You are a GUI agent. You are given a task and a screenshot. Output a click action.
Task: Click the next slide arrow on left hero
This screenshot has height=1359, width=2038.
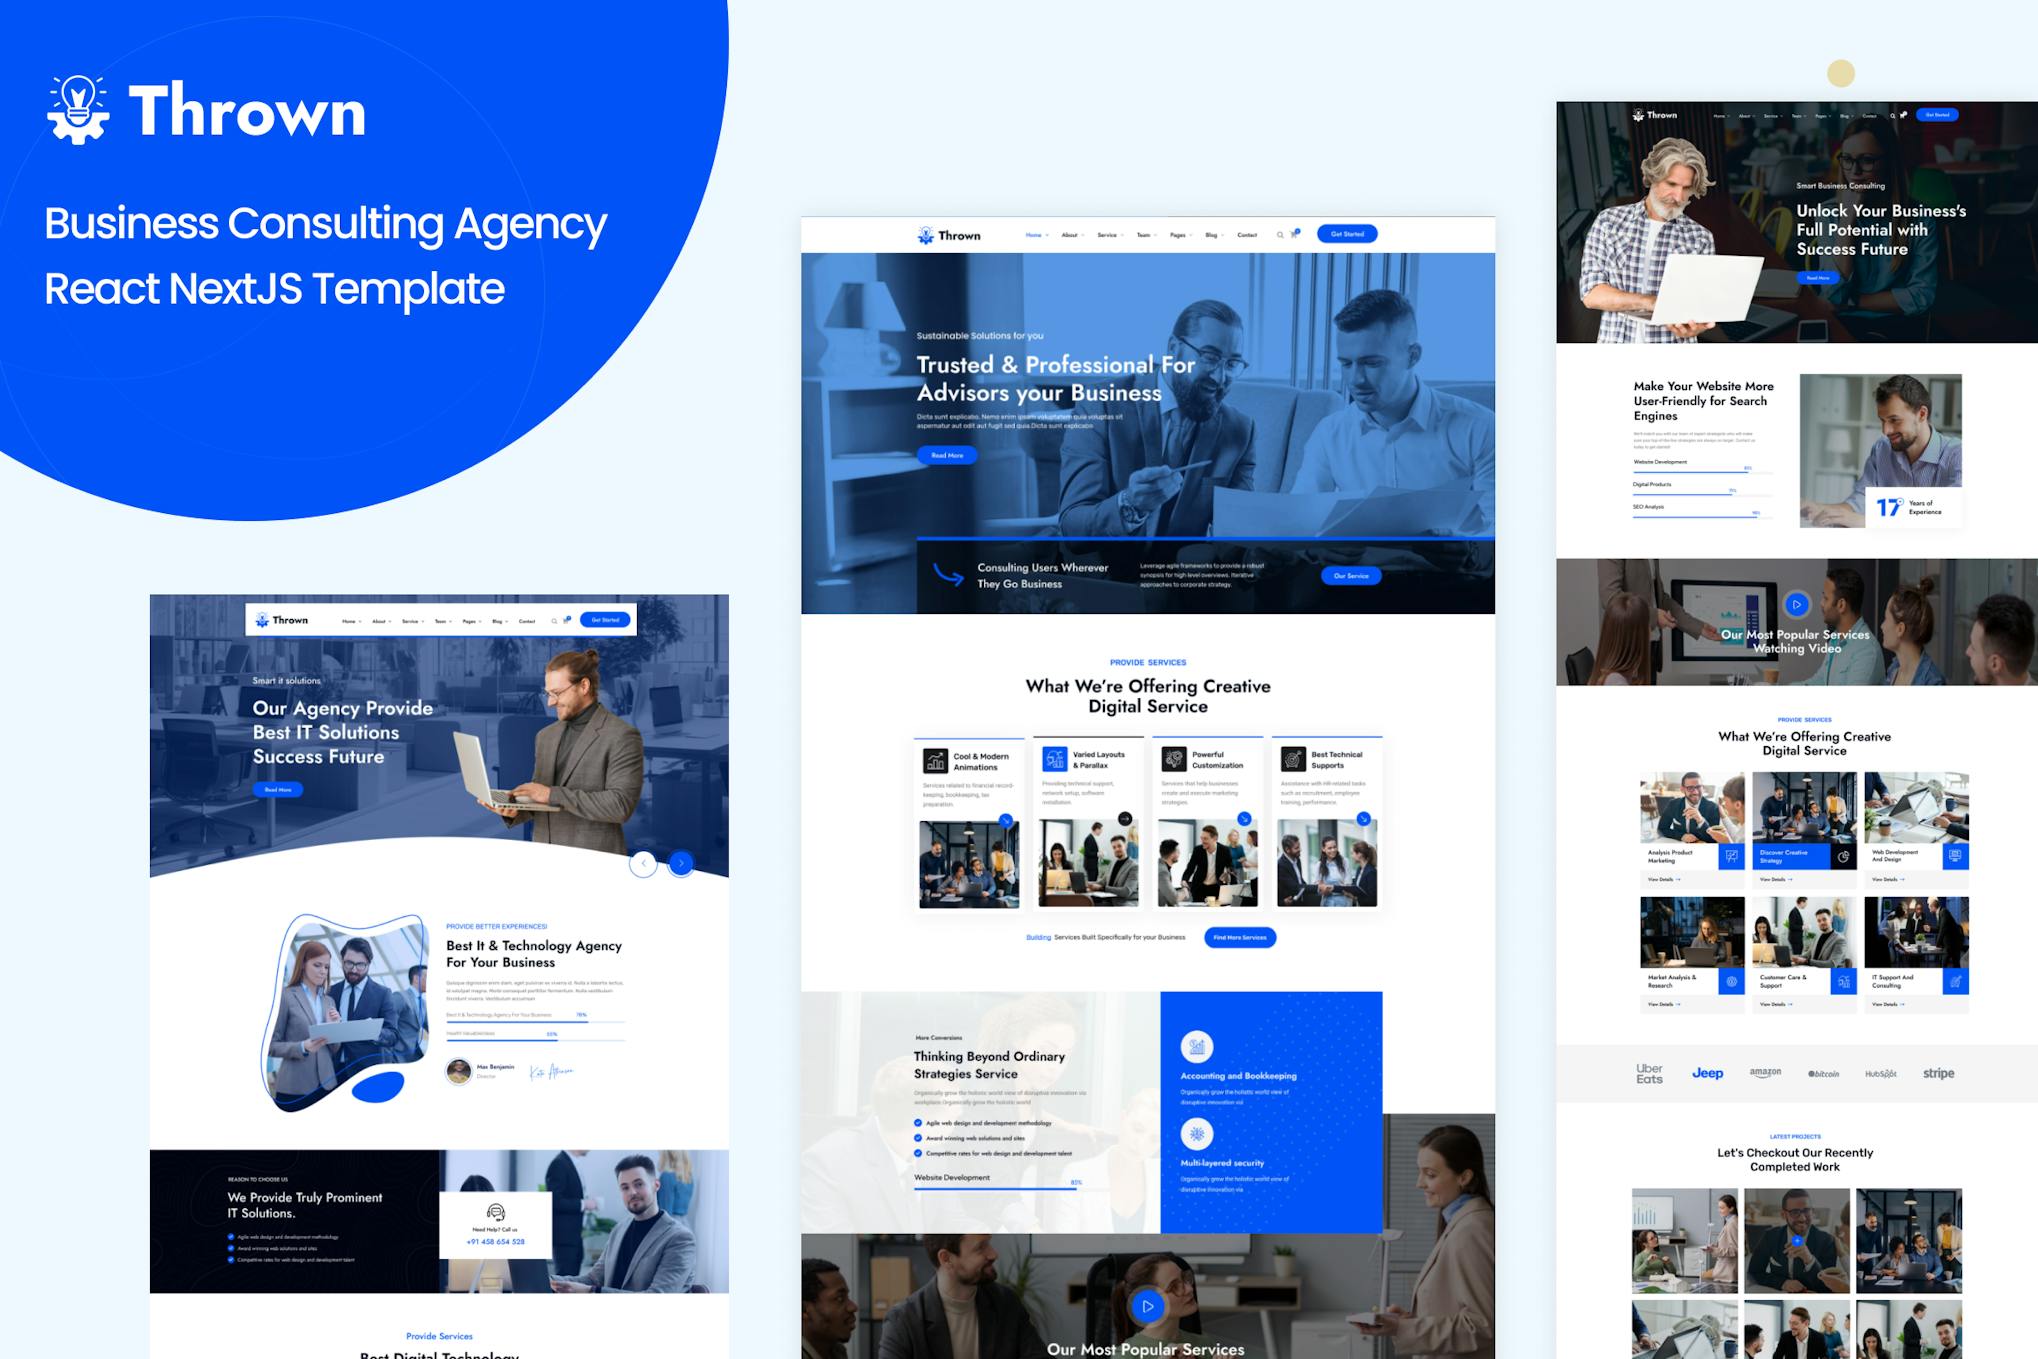point(681,863)
